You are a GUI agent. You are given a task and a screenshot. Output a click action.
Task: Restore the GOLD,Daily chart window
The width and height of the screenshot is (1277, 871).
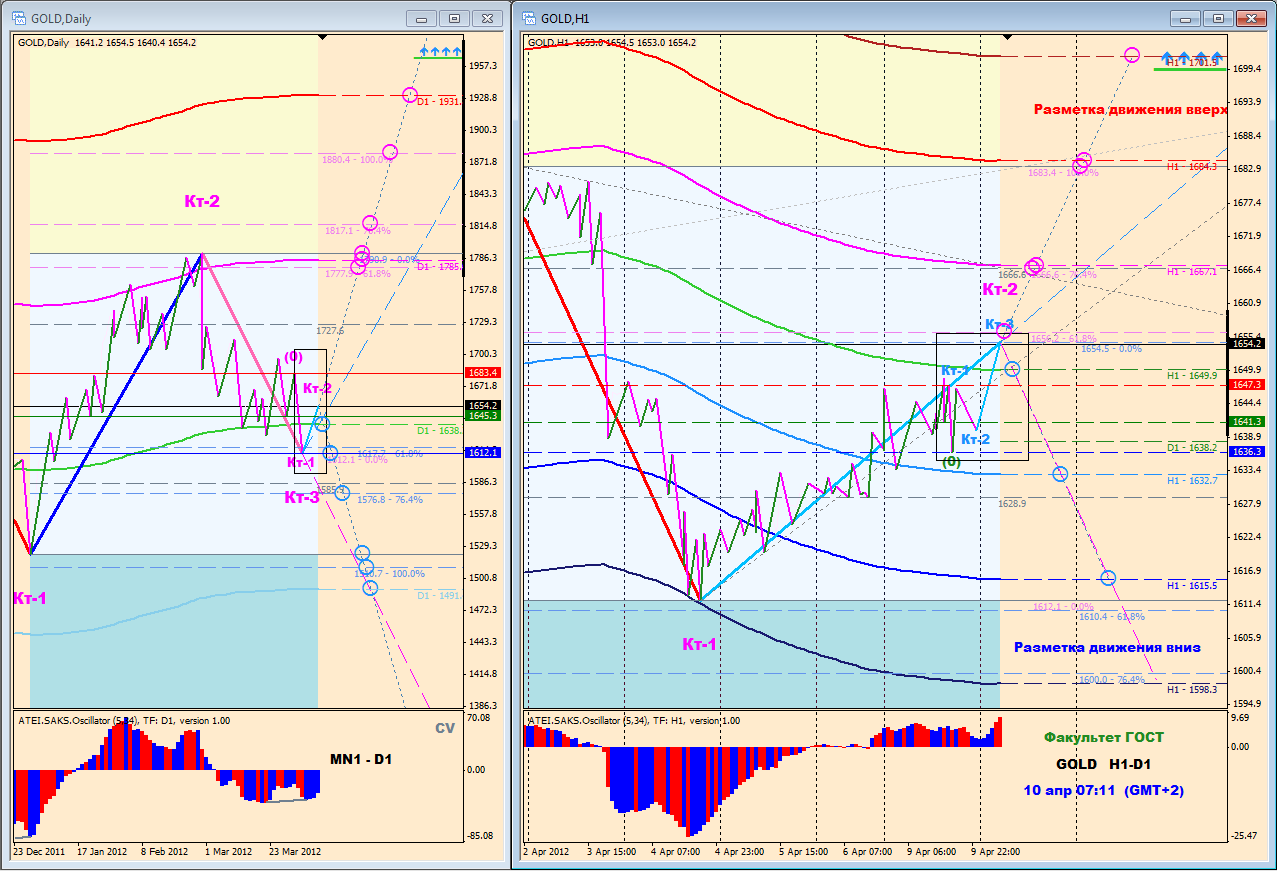(x=455, y=18)
